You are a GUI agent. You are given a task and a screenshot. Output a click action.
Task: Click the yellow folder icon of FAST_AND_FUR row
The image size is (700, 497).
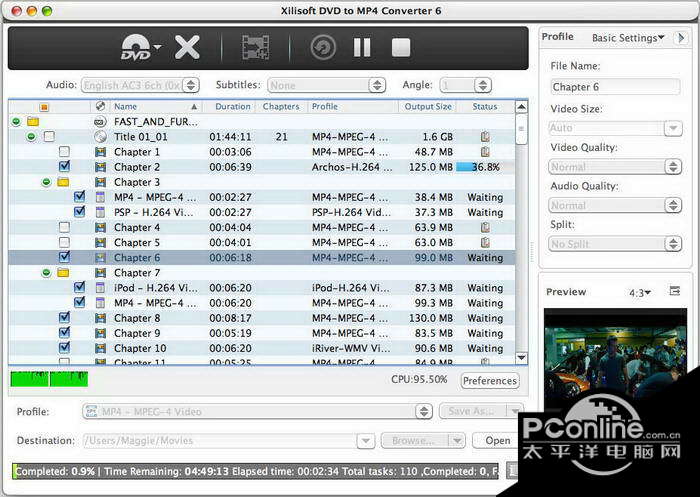[x=33, y=121]
